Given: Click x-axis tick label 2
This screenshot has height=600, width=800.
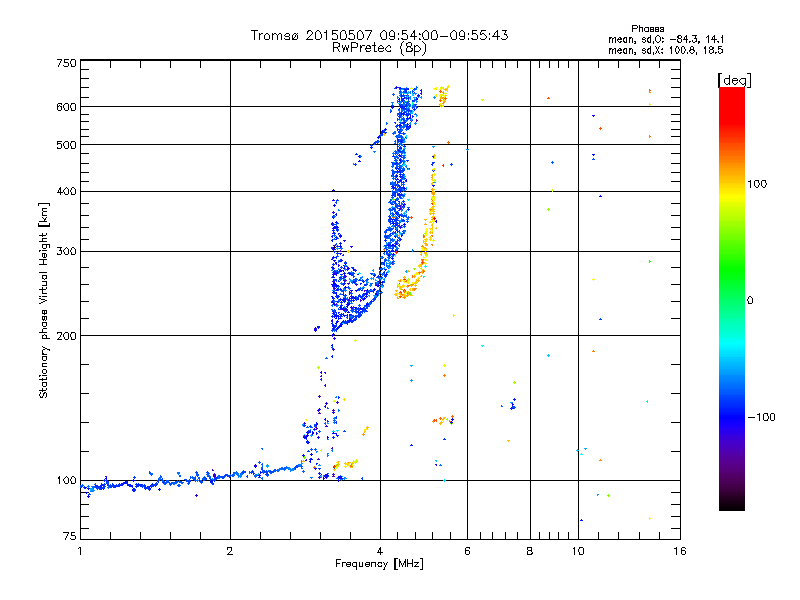Looking at the screenshot, I should [x=230, y=551].
